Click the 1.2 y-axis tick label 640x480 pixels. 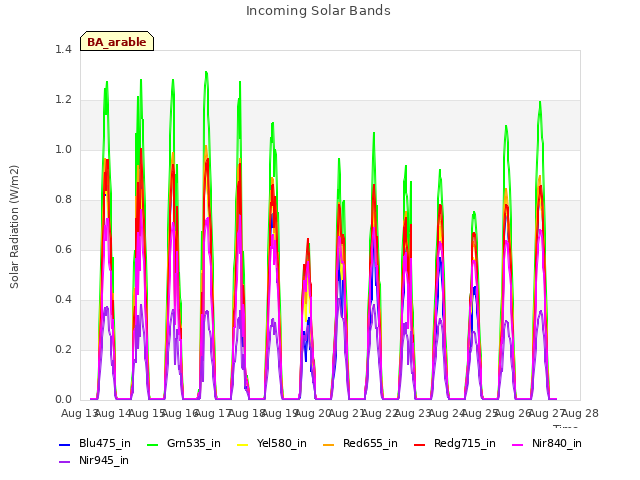pyautogui.click(x=63, y=100)
